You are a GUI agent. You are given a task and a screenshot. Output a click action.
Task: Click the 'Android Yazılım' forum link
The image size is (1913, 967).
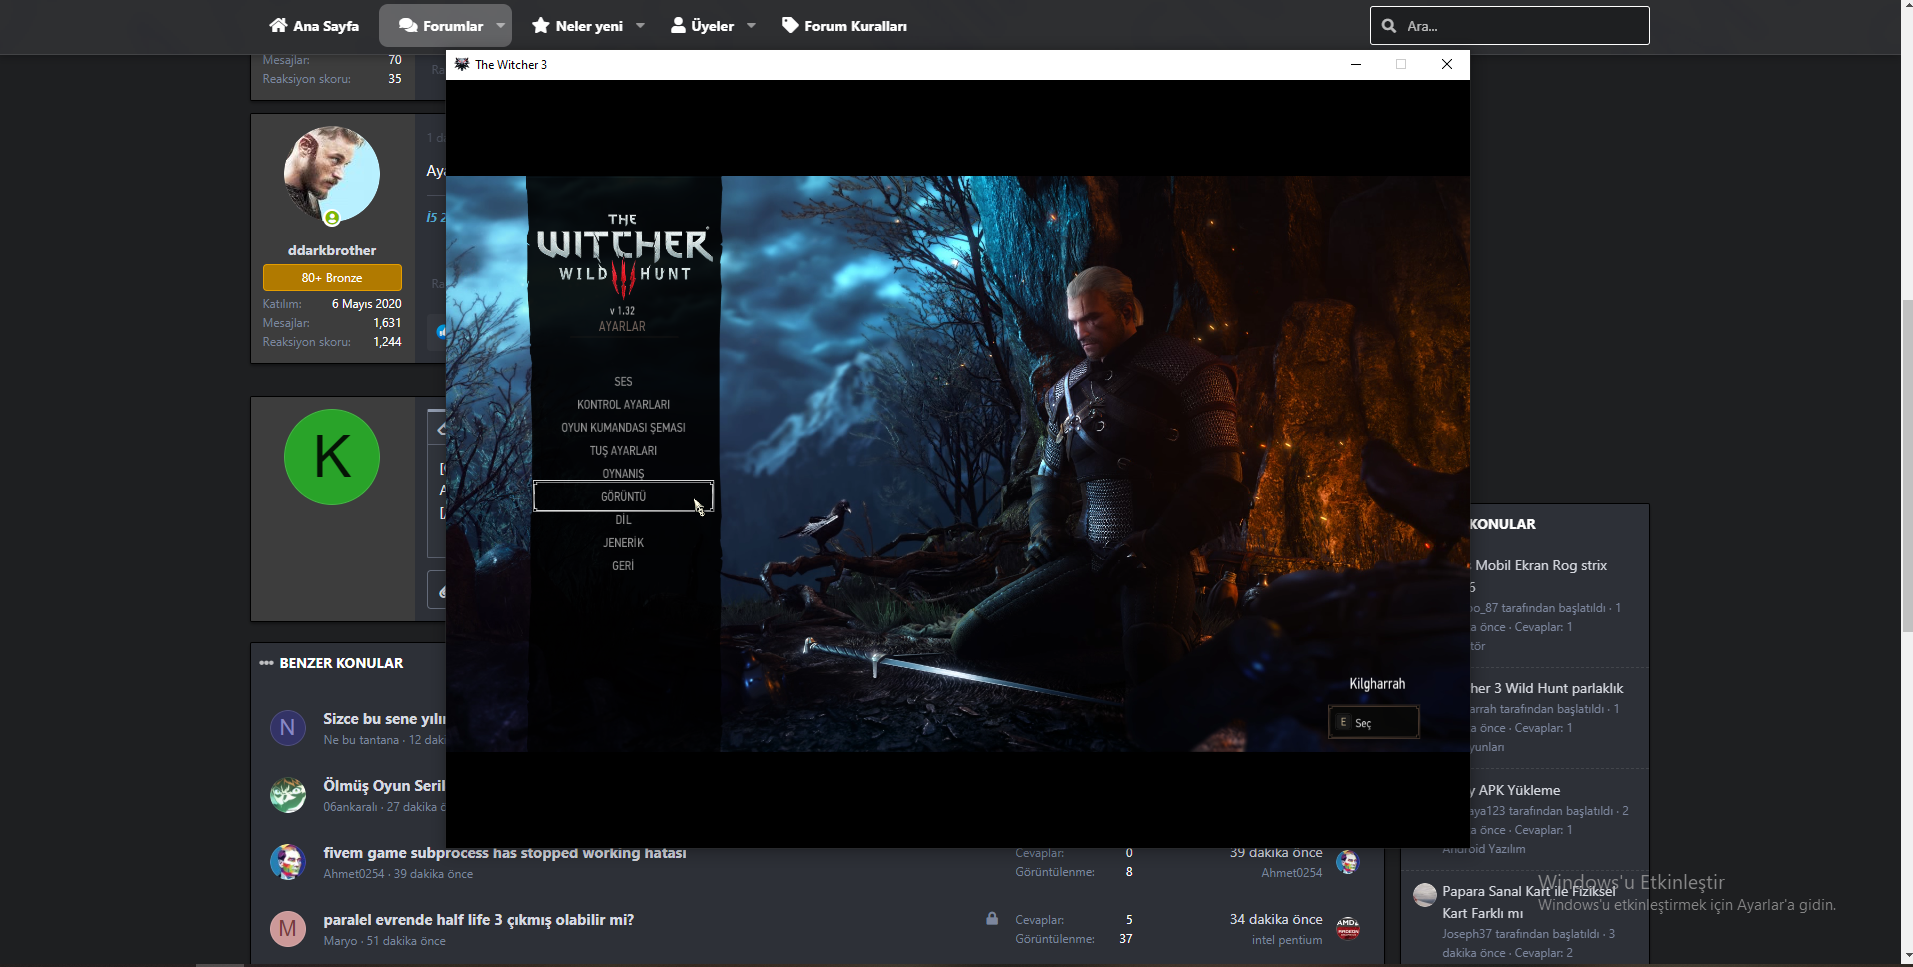coord(1484,849)
